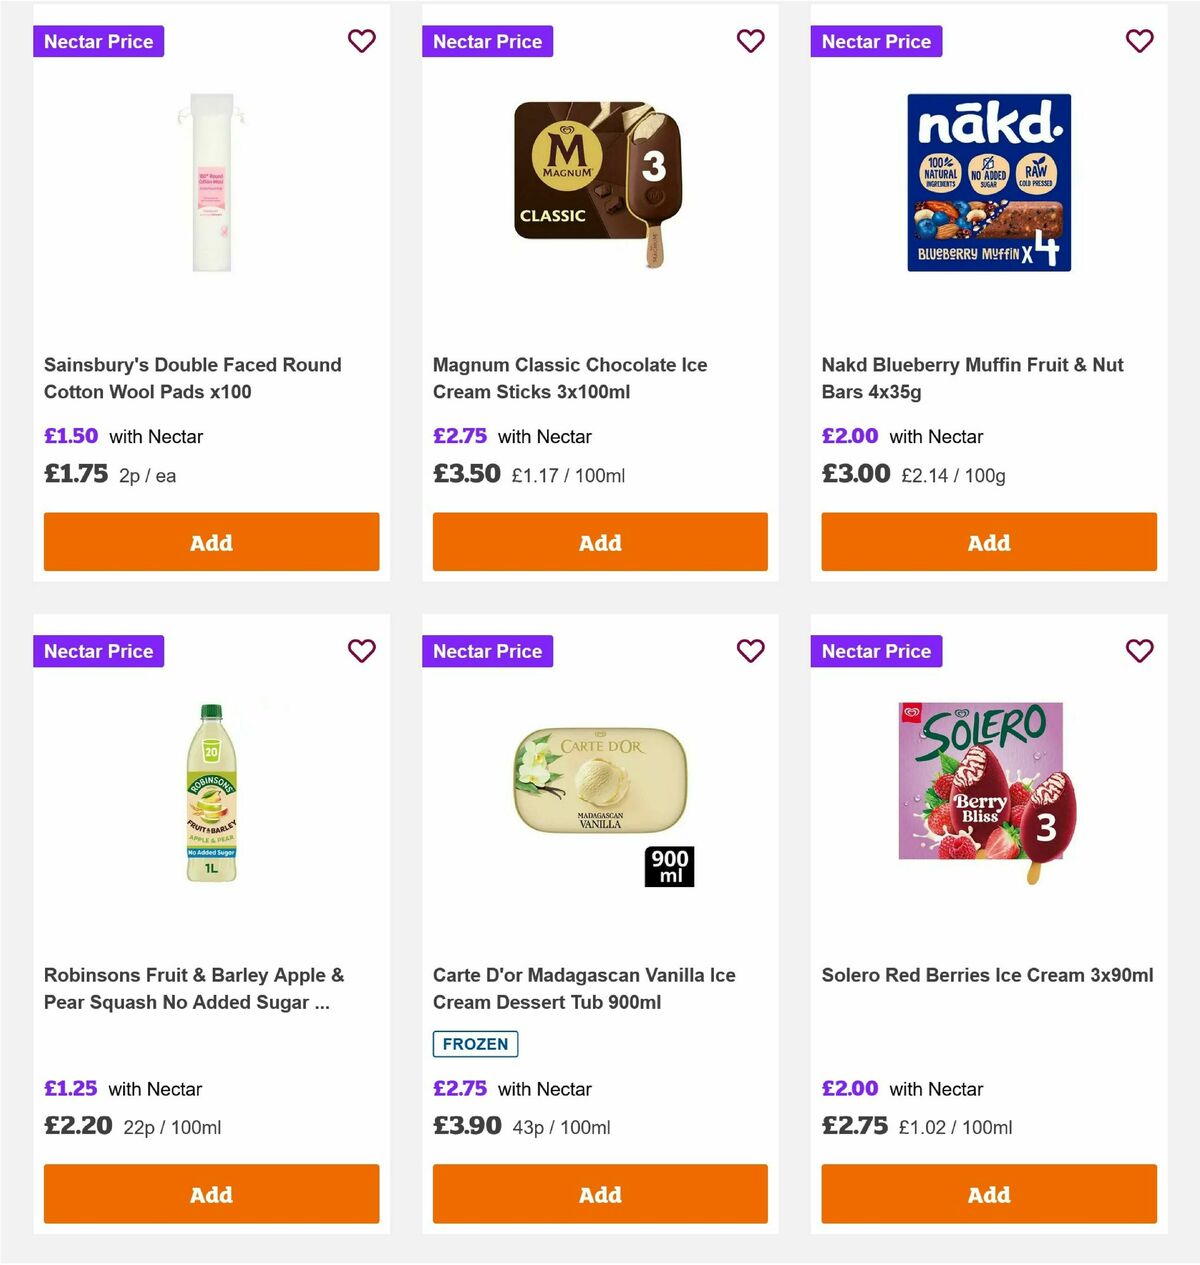Add Carte D'or vanilla dessert tub to basket
The height and width of the screenshot is (1265, 1200).
click(x=599, y=1194)
